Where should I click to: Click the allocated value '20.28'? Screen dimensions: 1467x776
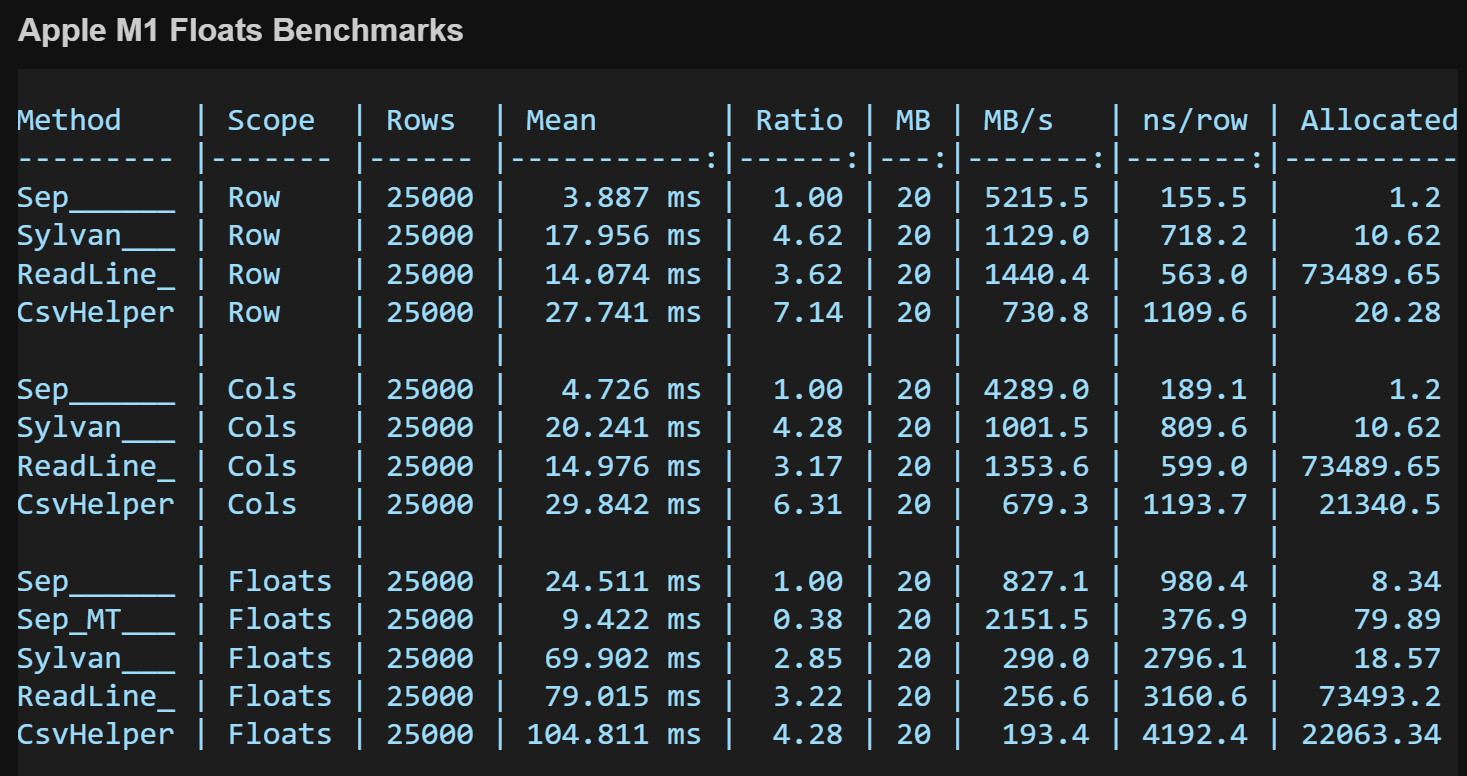[x=1397, y=312]
